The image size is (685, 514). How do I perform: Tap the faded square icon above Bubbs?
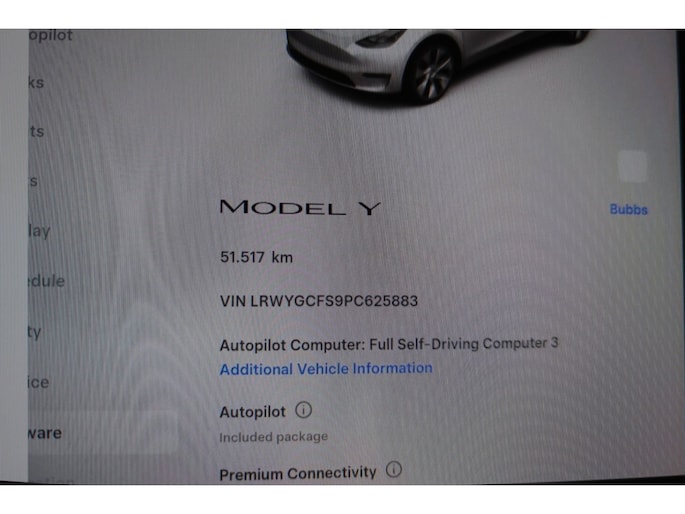pos(633,166)
